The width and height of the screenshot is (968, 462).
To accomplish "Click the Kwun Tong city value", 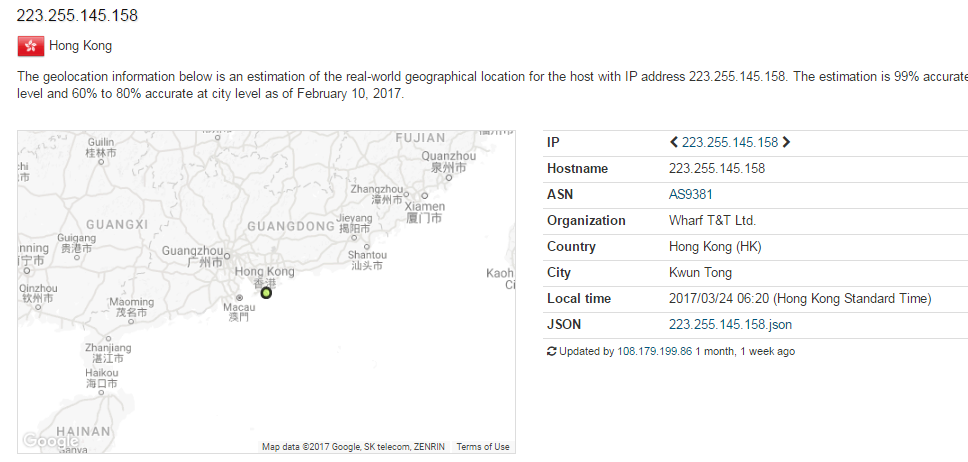I will 700,272.
